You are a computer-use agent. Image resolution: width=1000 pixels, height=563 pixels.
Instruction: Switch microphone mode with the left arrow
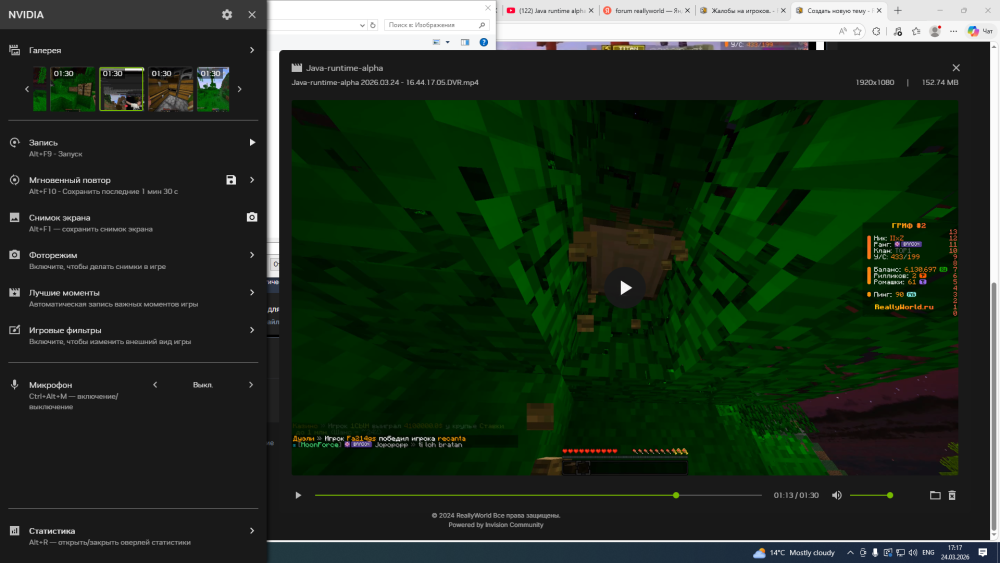click(x=155, y=384)
